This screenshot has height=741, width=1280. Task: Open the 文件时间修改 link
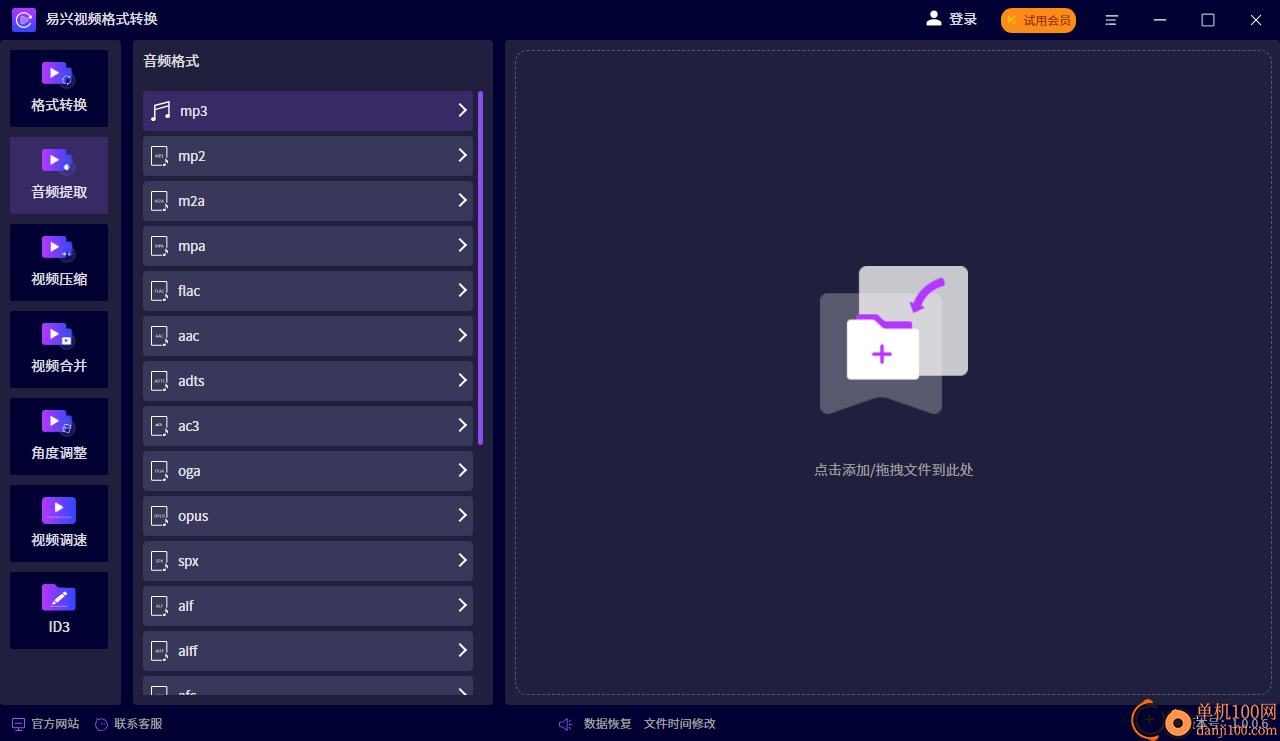[680, 724]
